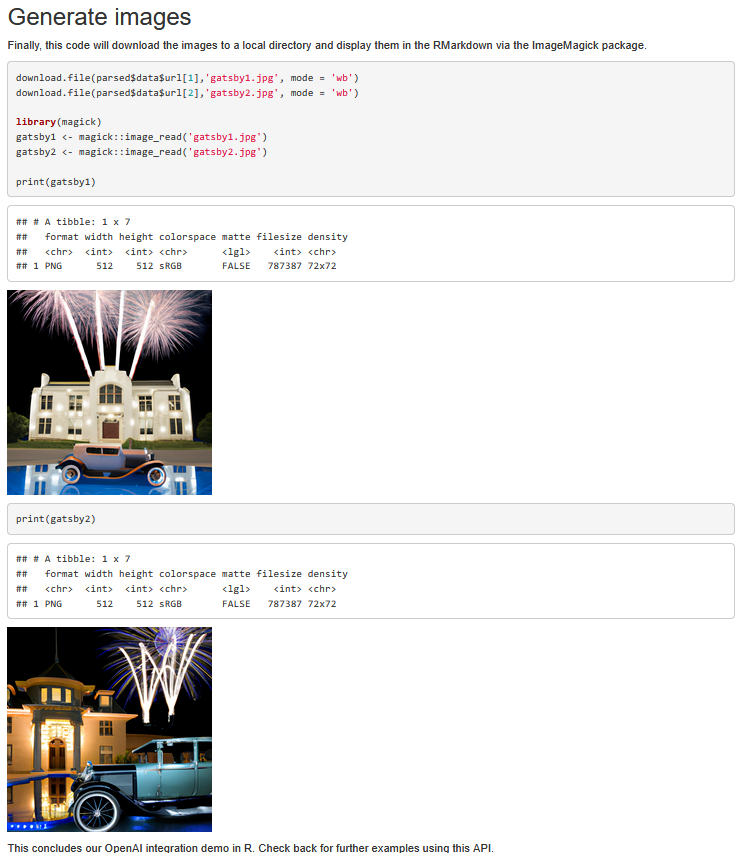Click the second output's data row '1 PNG 512 512 sRGB'

[176, 604]
